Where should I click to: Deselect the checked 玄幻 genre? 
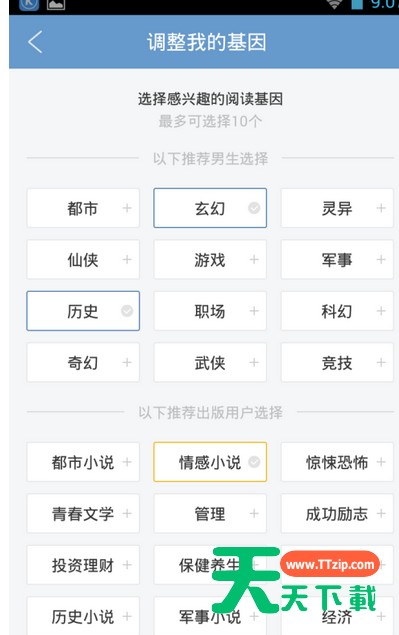tap(210, 208)
